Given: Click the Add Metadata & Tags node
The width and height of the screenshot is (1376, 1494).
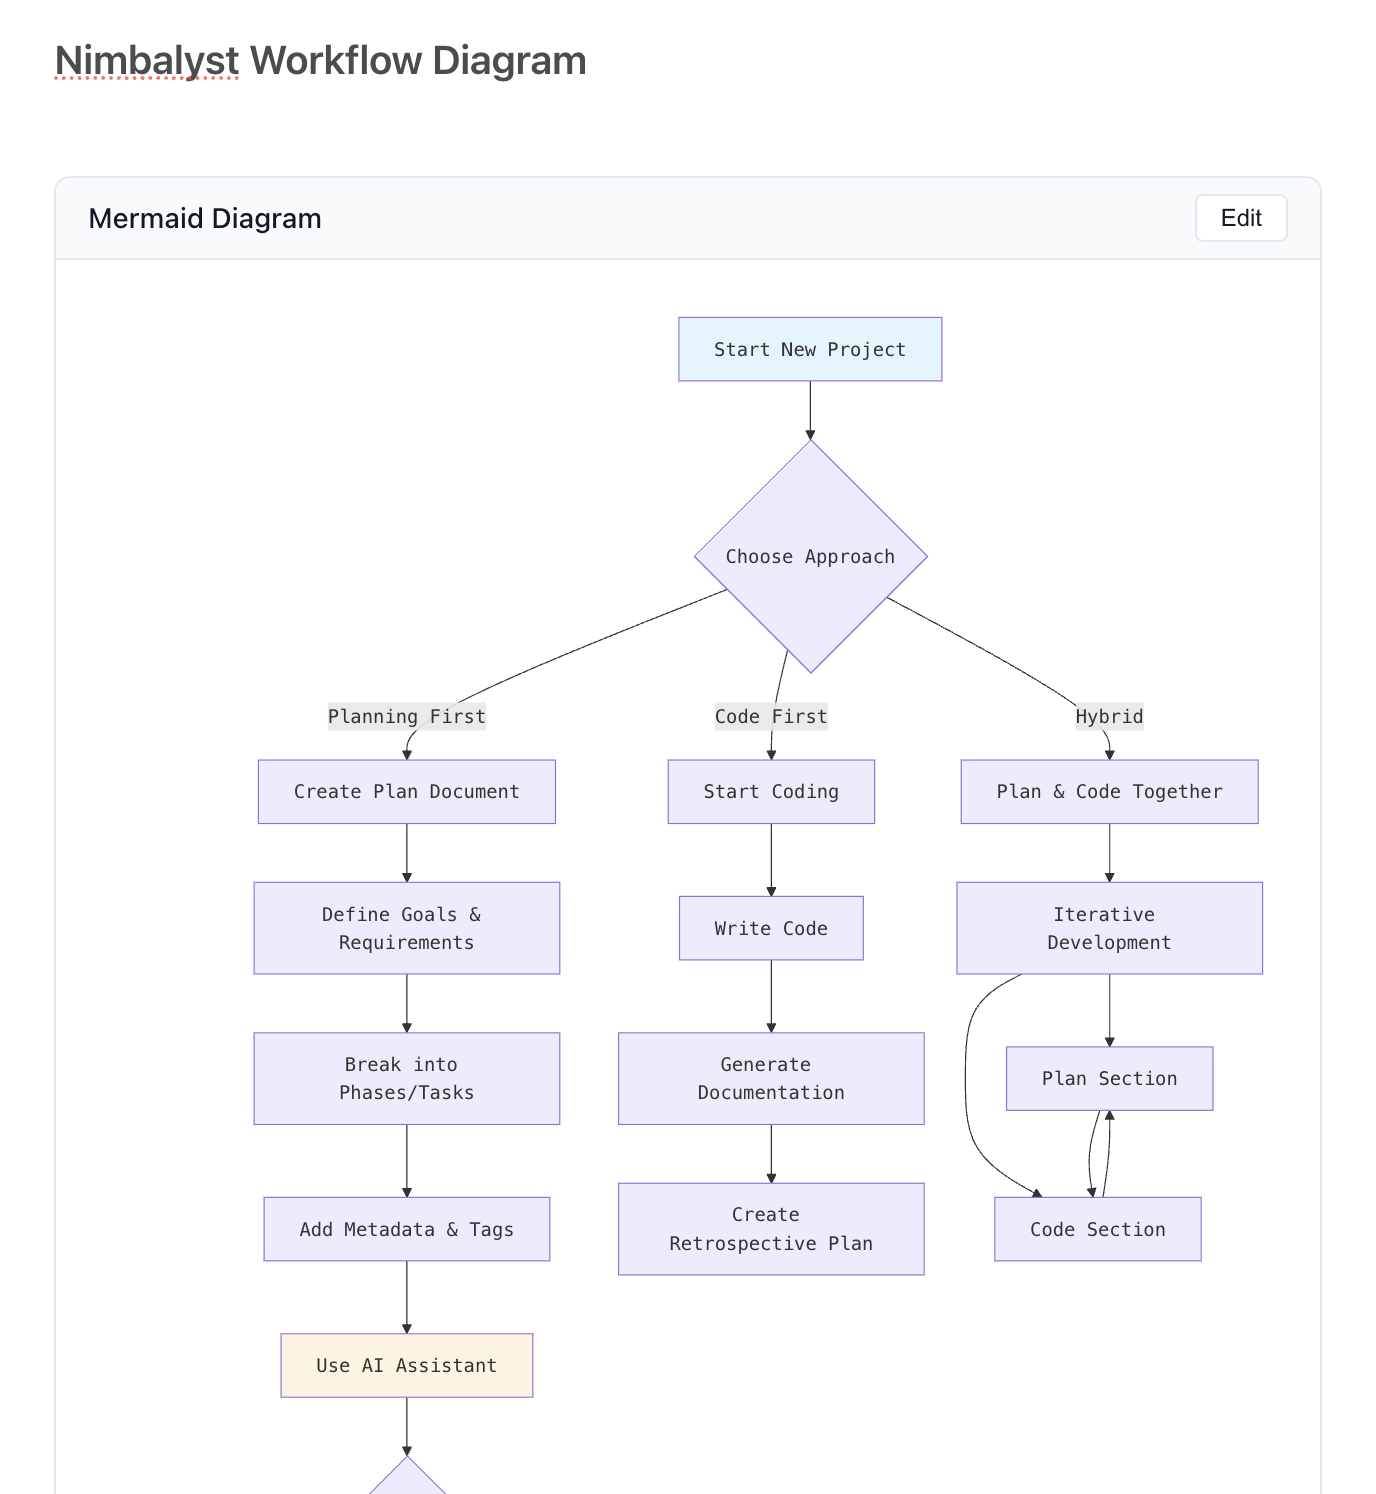Looking at the screenshot, I should click(406, 1229).
